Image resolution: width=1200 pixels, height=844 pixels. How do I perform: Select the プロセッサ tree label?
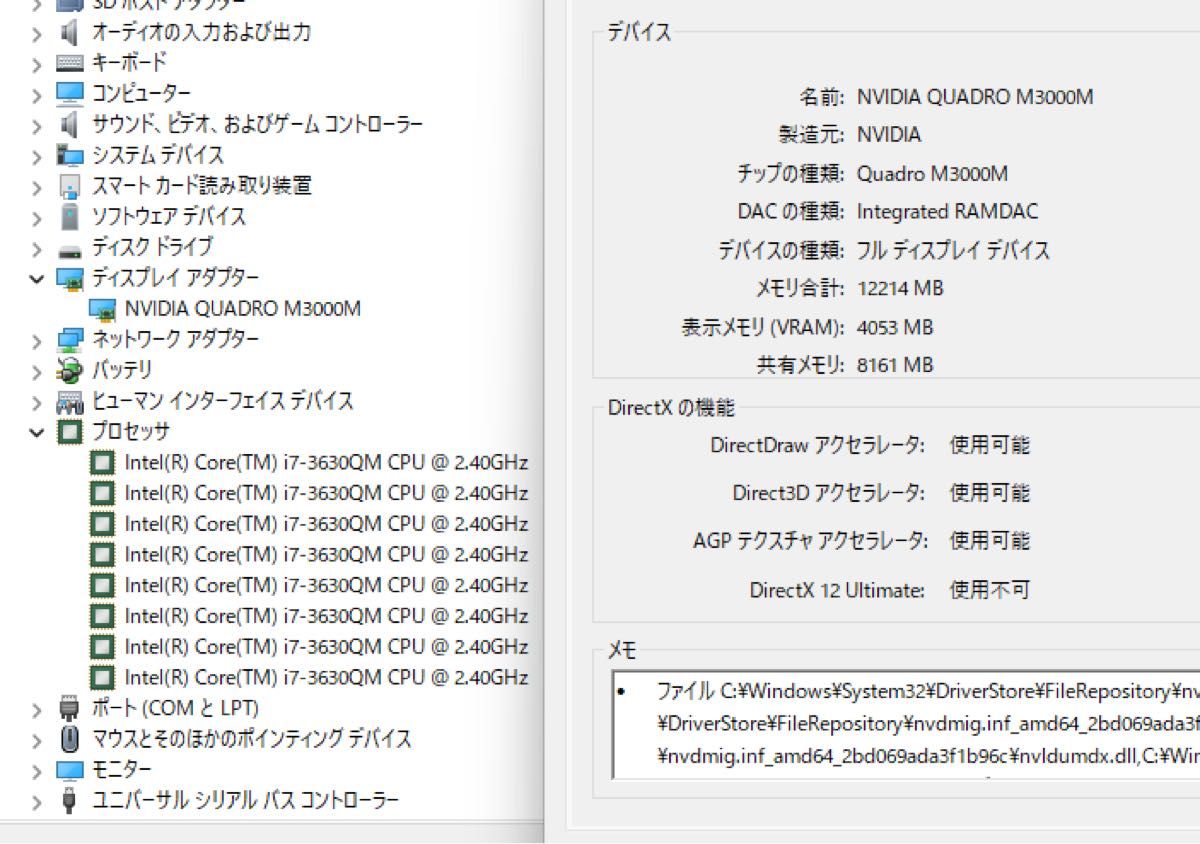click(x=131, y=432)
